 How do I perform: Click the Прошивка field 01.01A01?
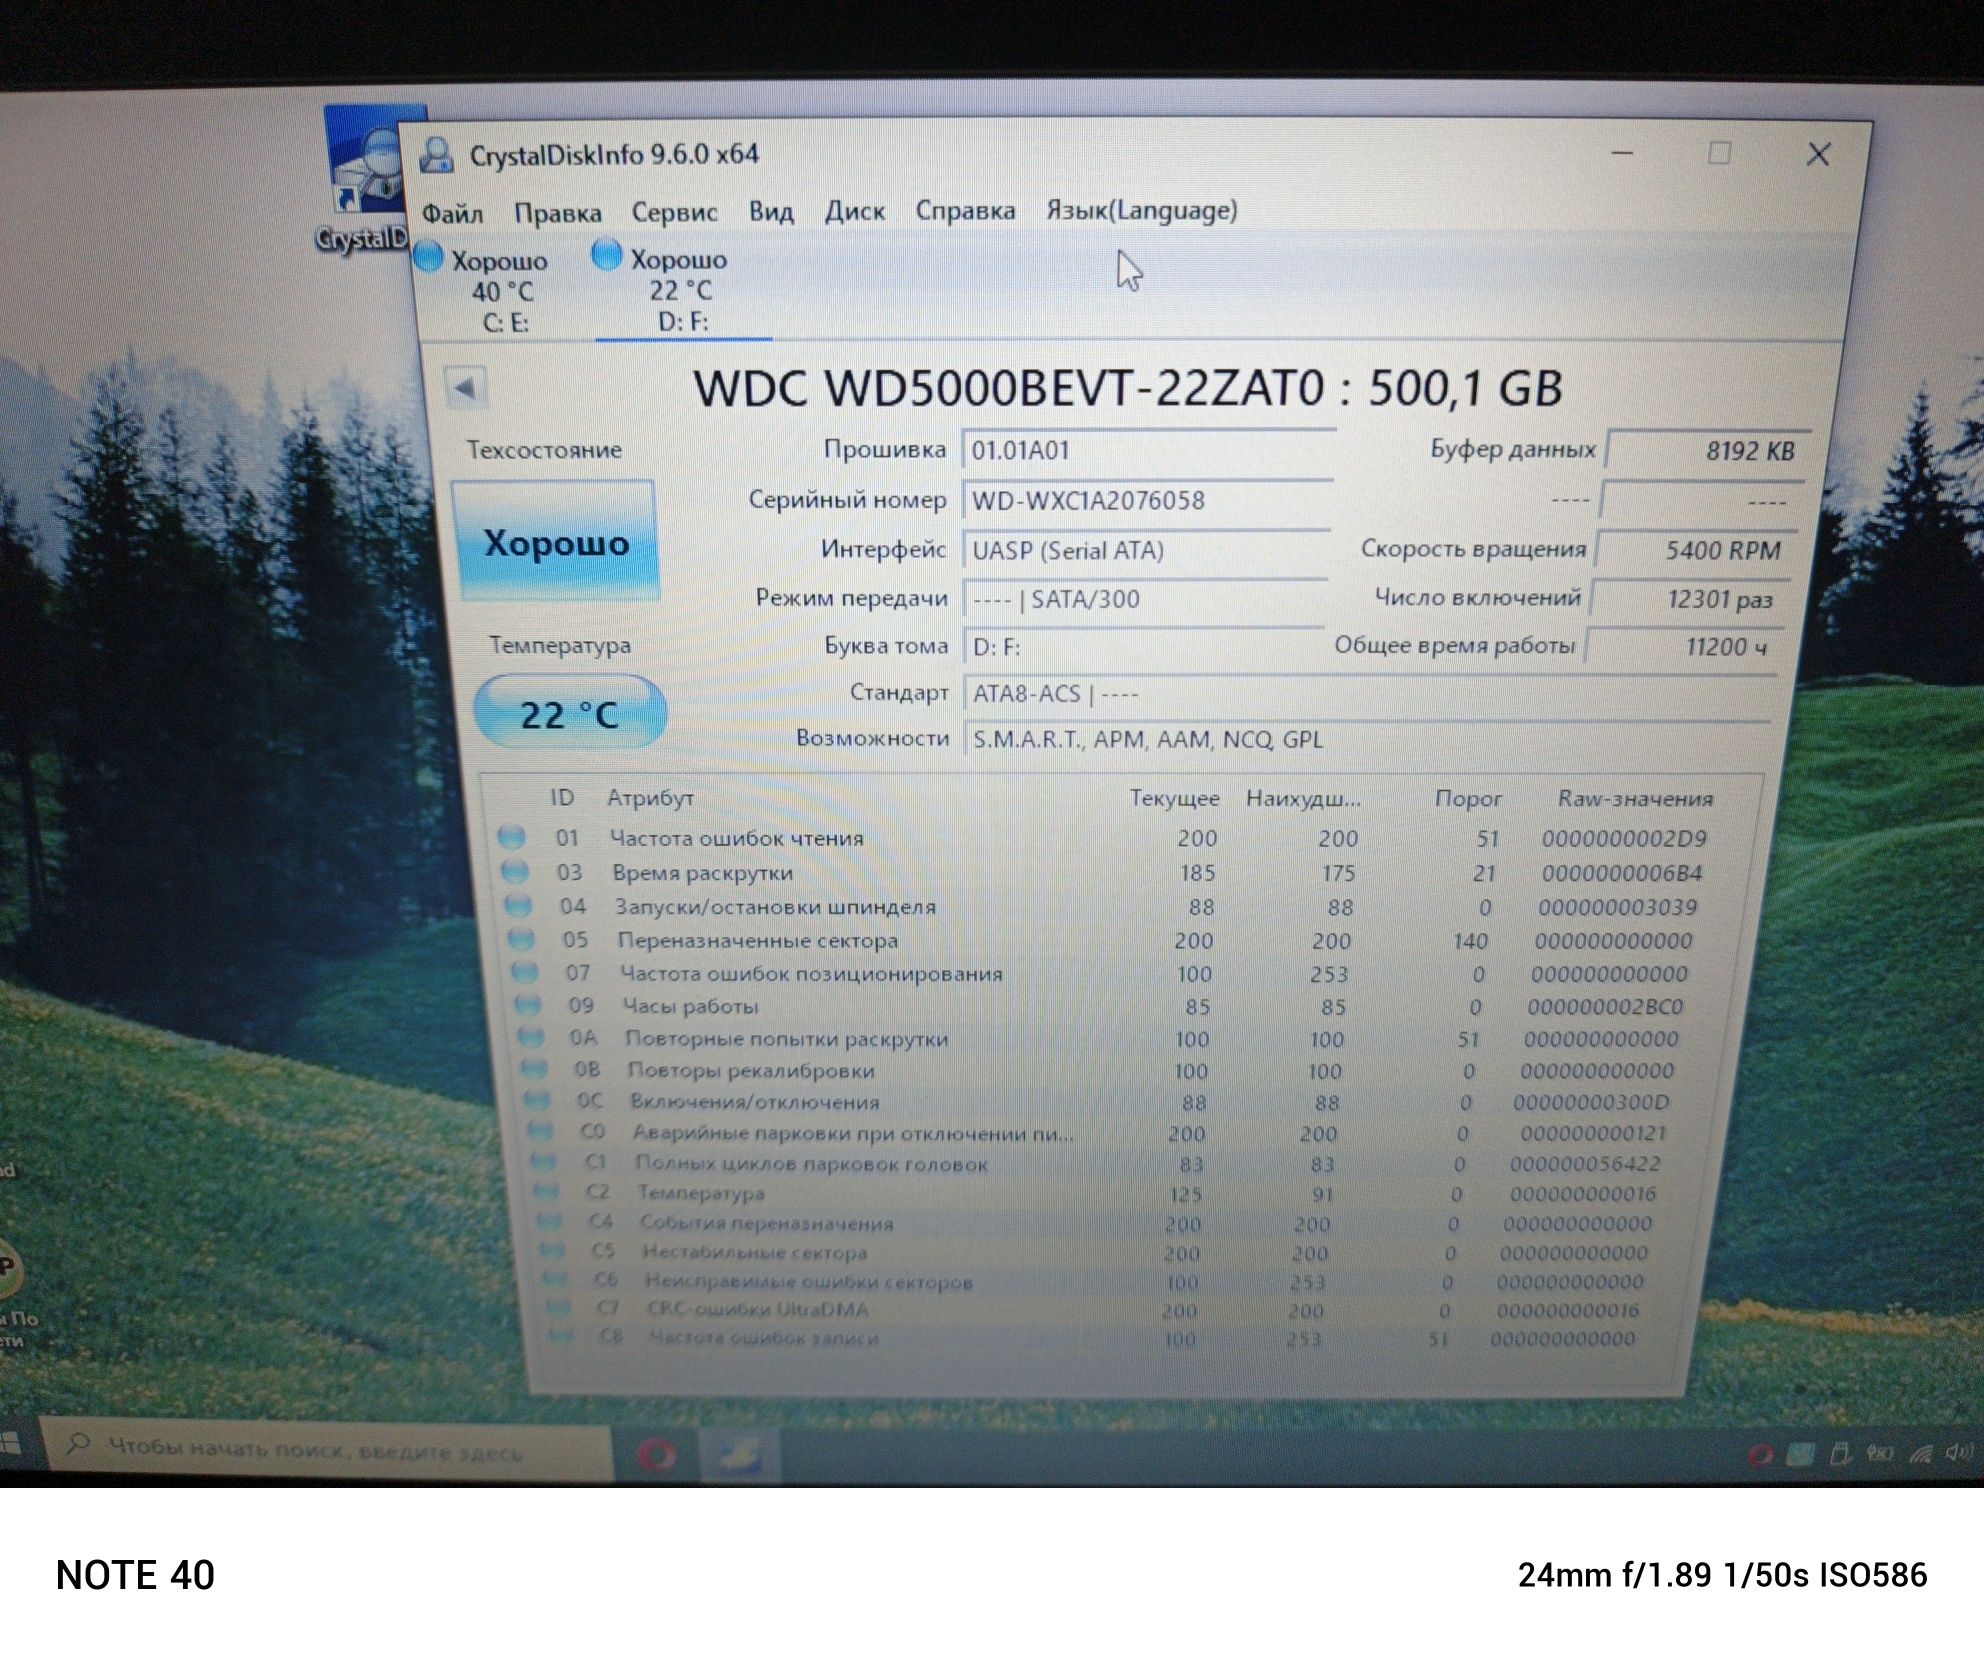(1148, 450)
